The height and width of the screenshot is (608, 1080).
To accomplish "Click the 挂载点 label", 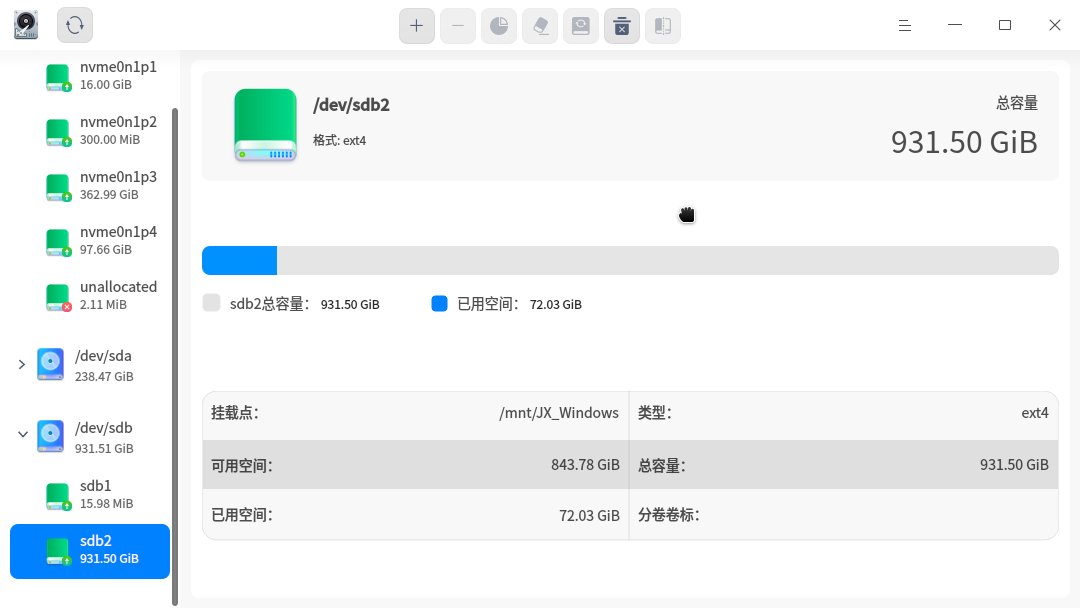I will coord(235,413).
